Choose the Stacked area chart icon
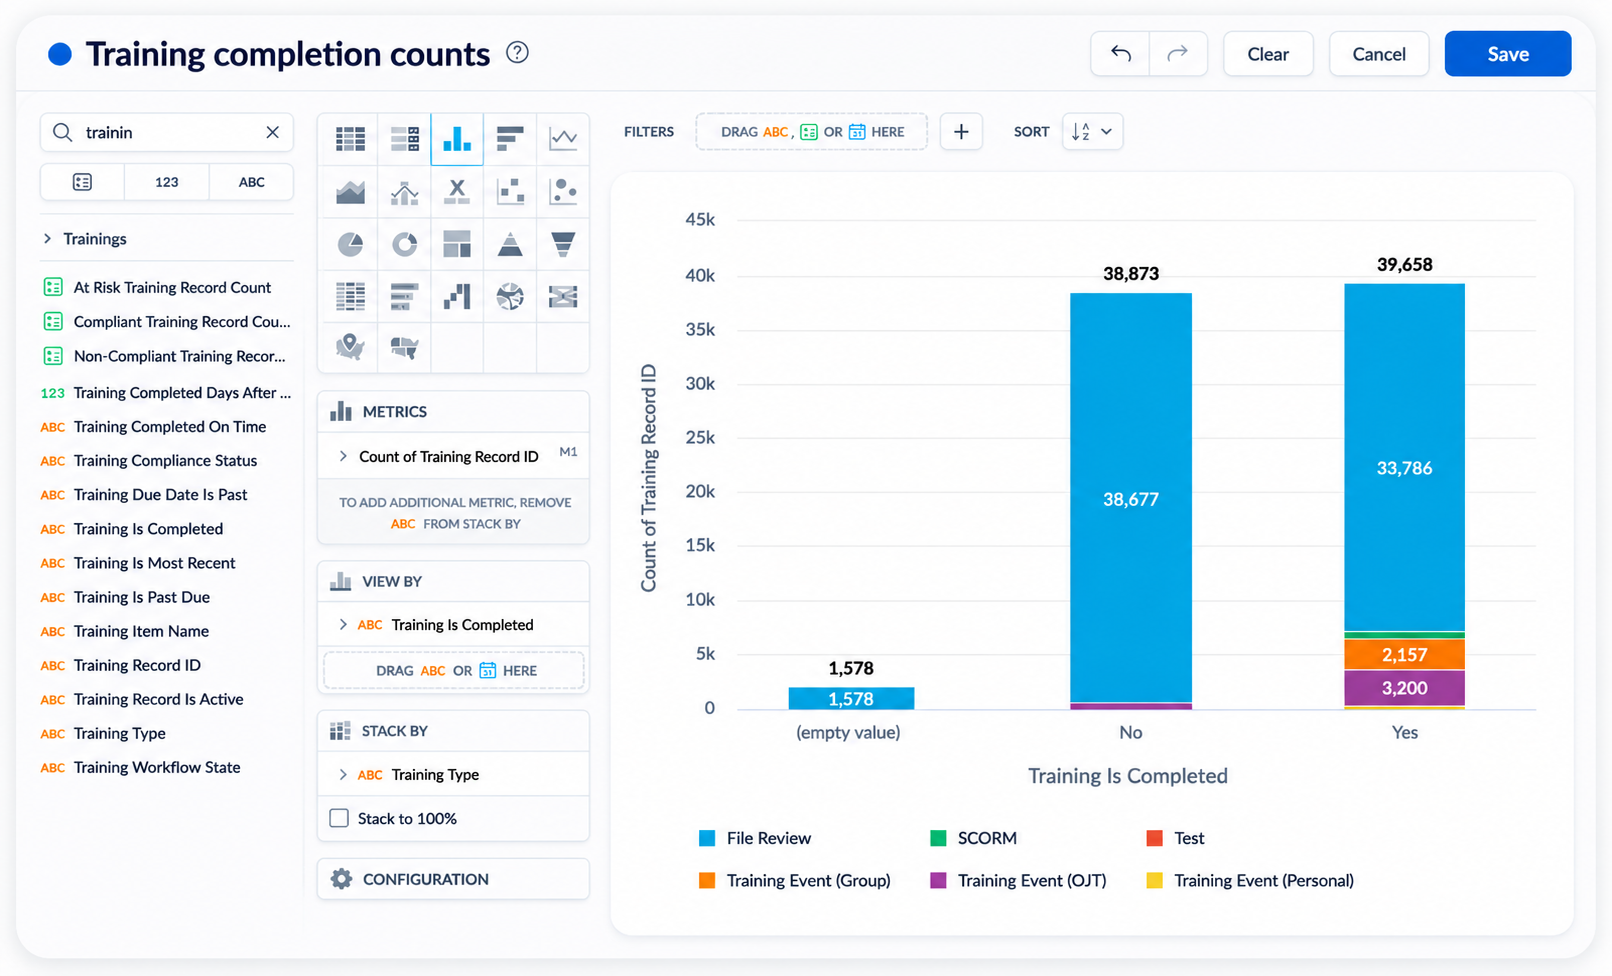This screenshot has width=1612, height=976. tap(350, 191)
